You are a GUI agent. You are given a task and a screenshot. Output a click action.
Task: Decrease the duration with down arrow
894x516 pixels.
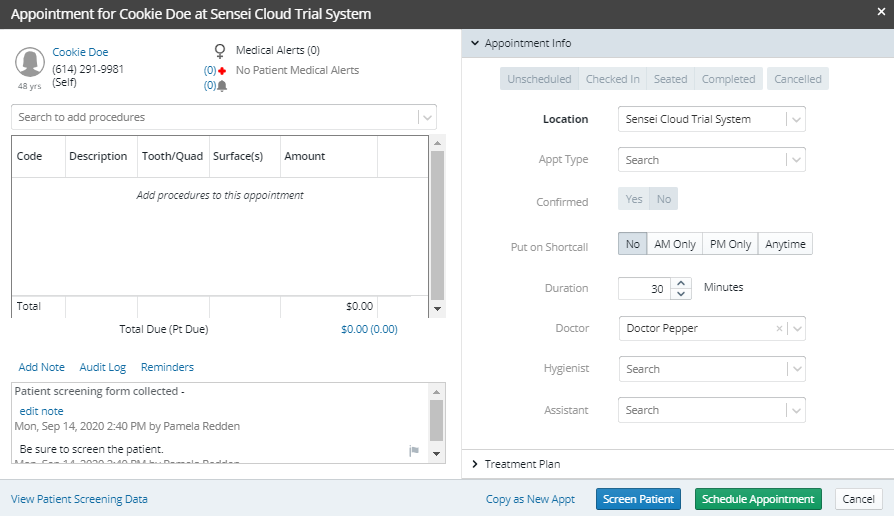coord(681,294)
